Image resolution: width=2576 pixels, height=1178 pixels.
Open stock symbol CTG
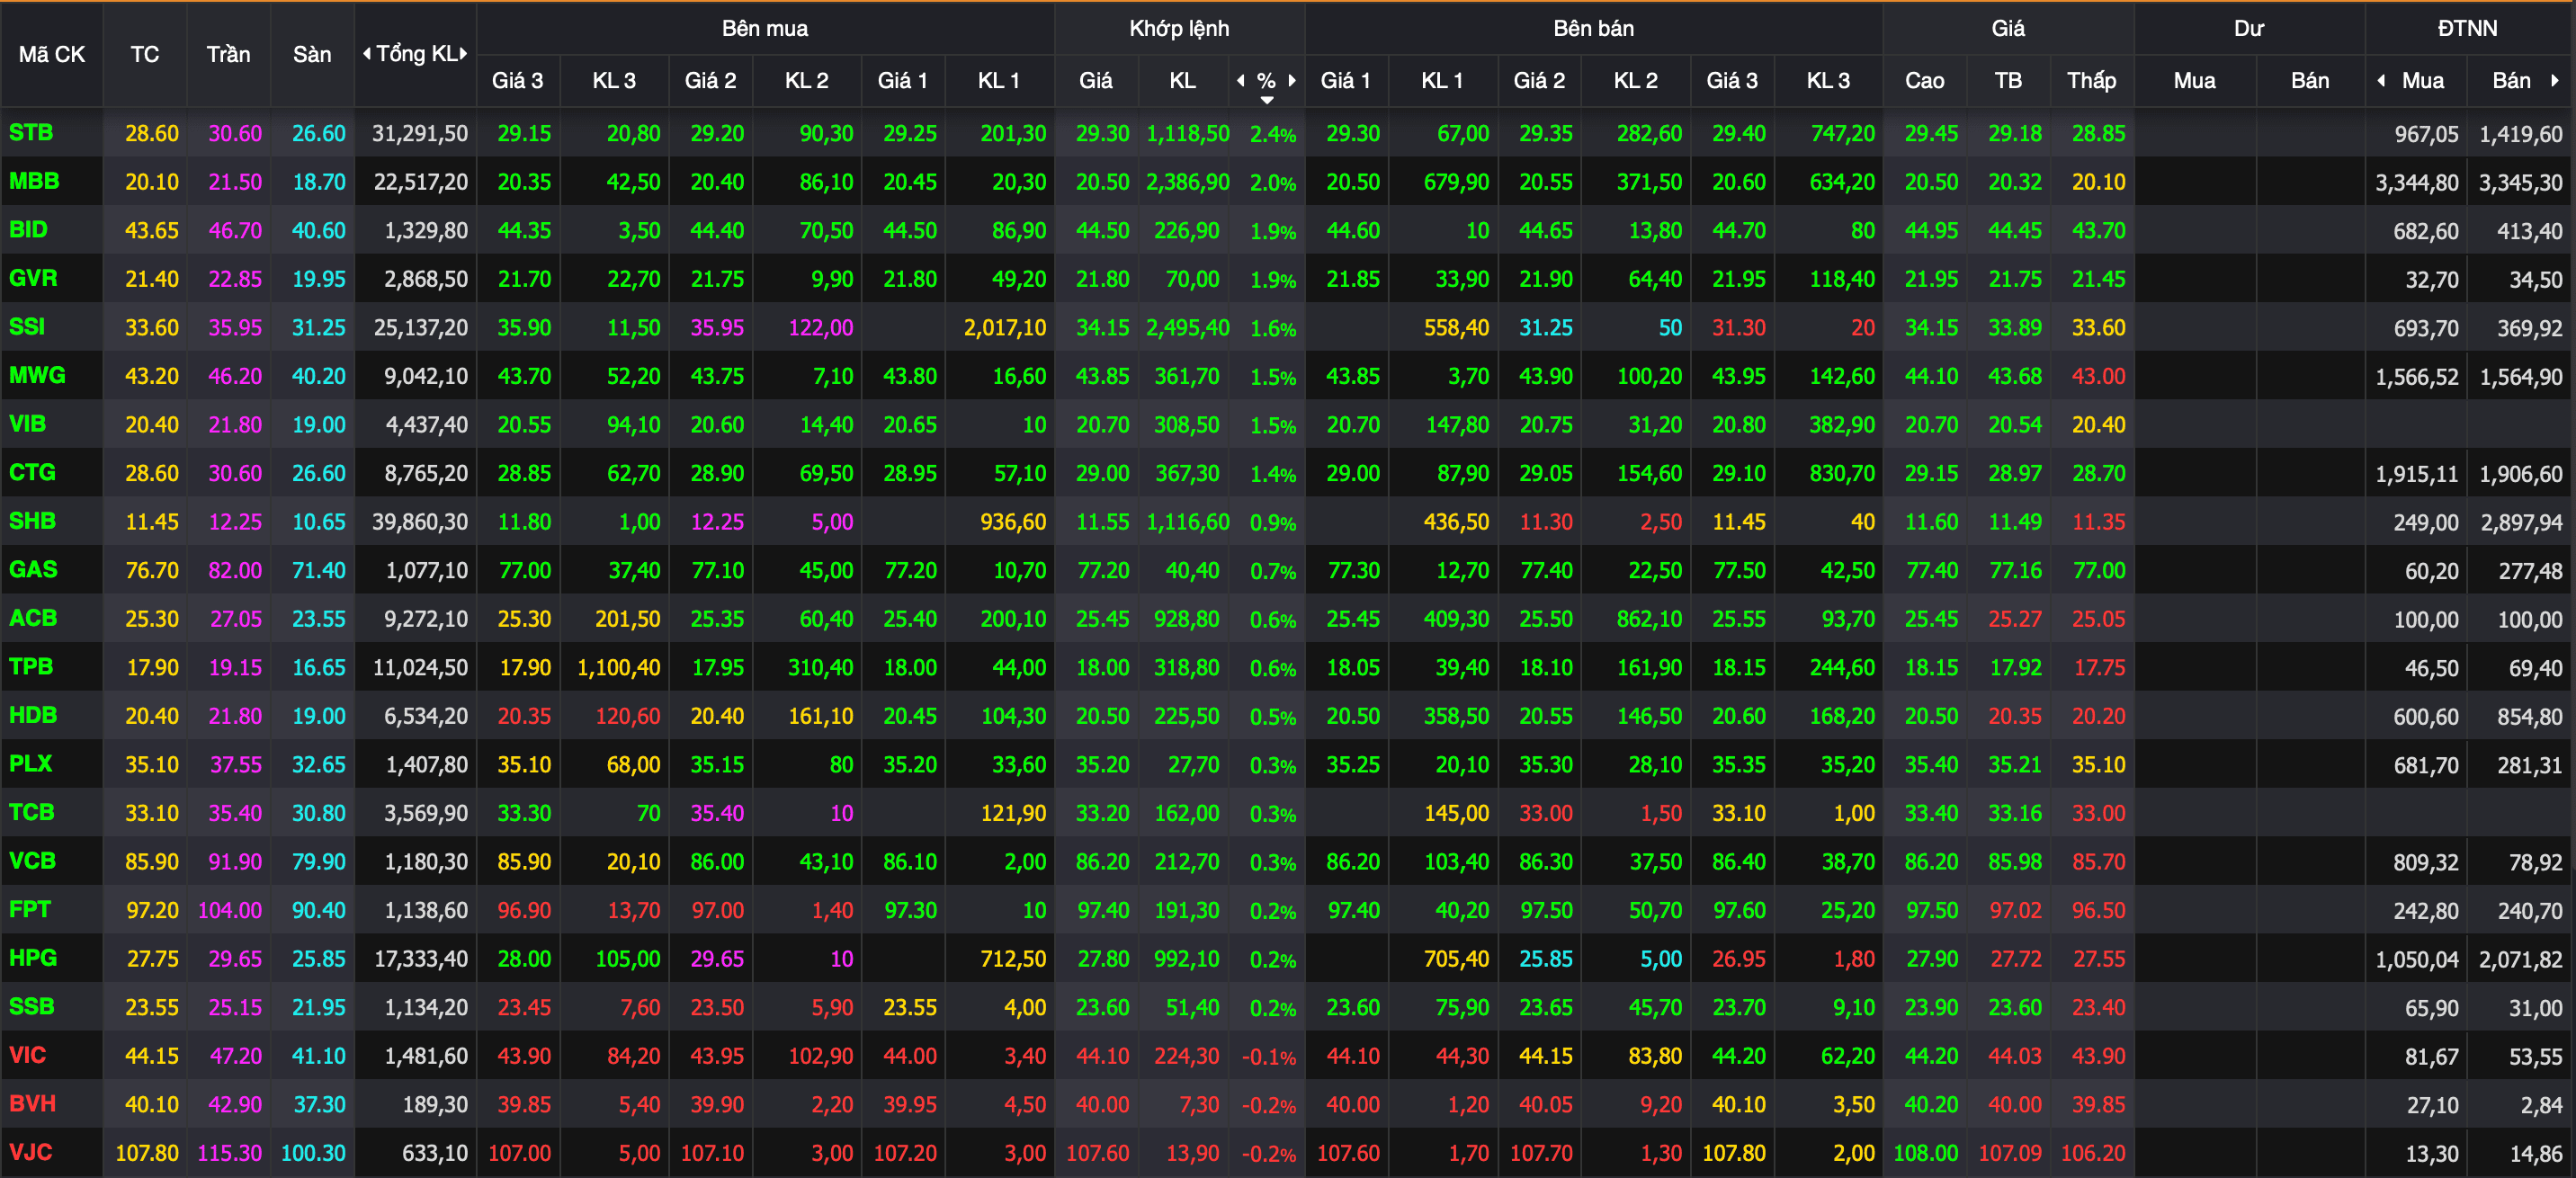(x=33, y=473)
